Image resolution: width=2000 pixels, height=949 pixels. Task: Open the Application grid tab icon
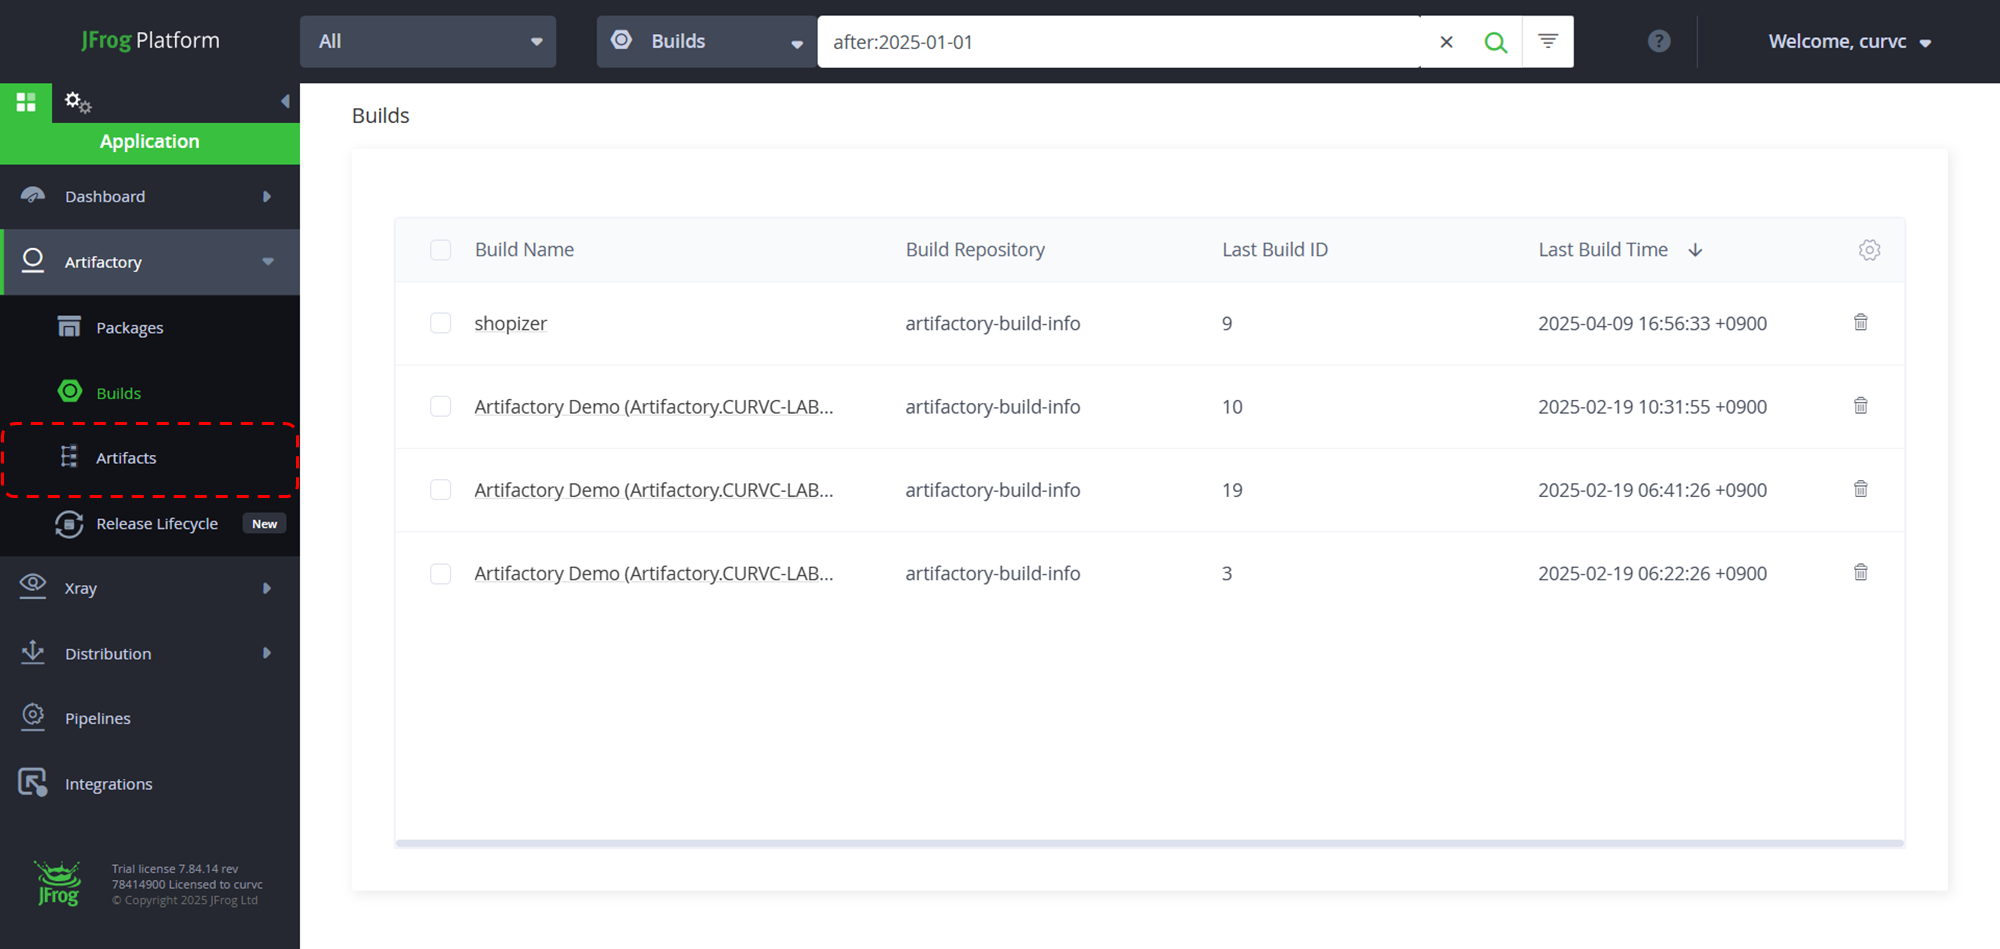point(26,102)
